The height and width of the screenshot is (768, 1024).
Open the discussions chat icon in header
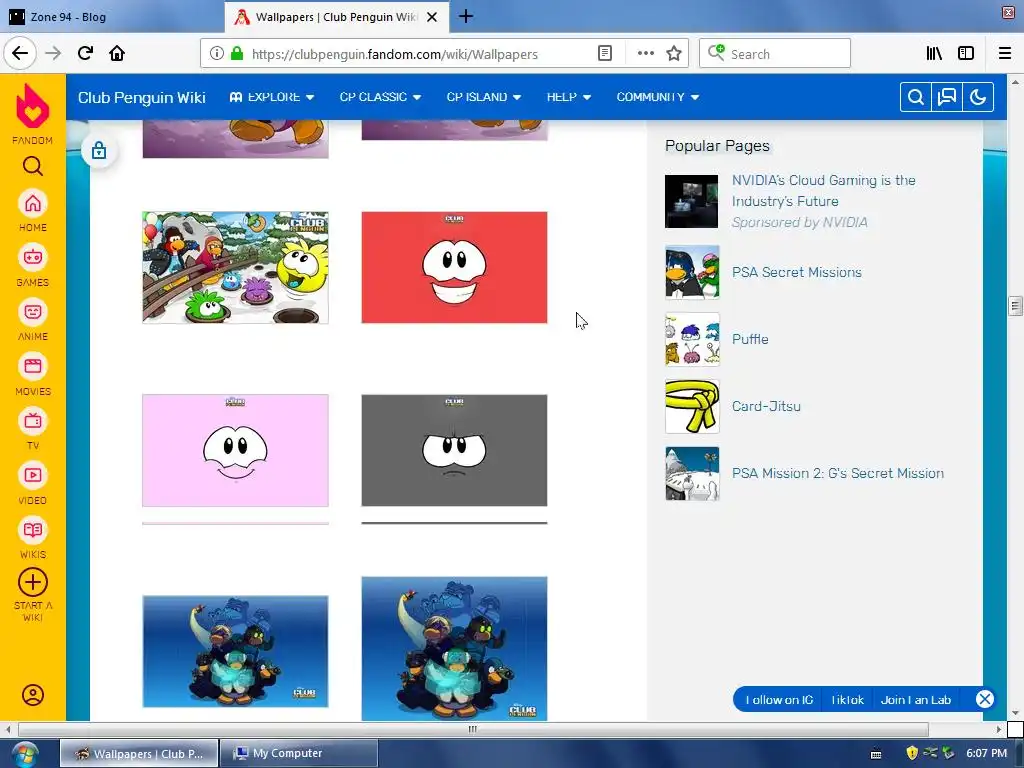click(x=946, y=97)
